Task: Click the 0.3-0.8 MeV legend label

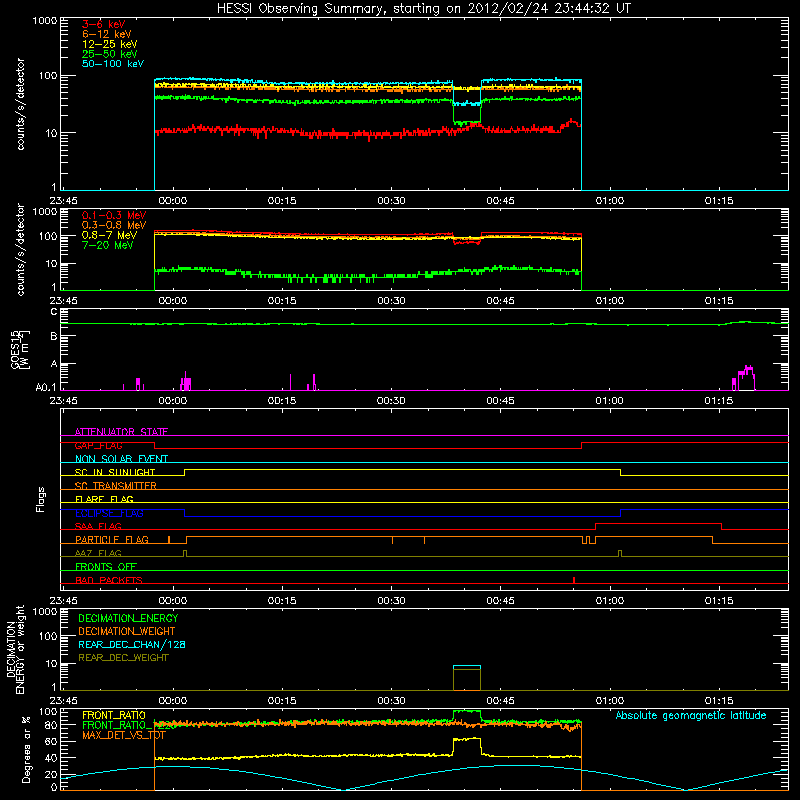Action: (x=114, y=225)
